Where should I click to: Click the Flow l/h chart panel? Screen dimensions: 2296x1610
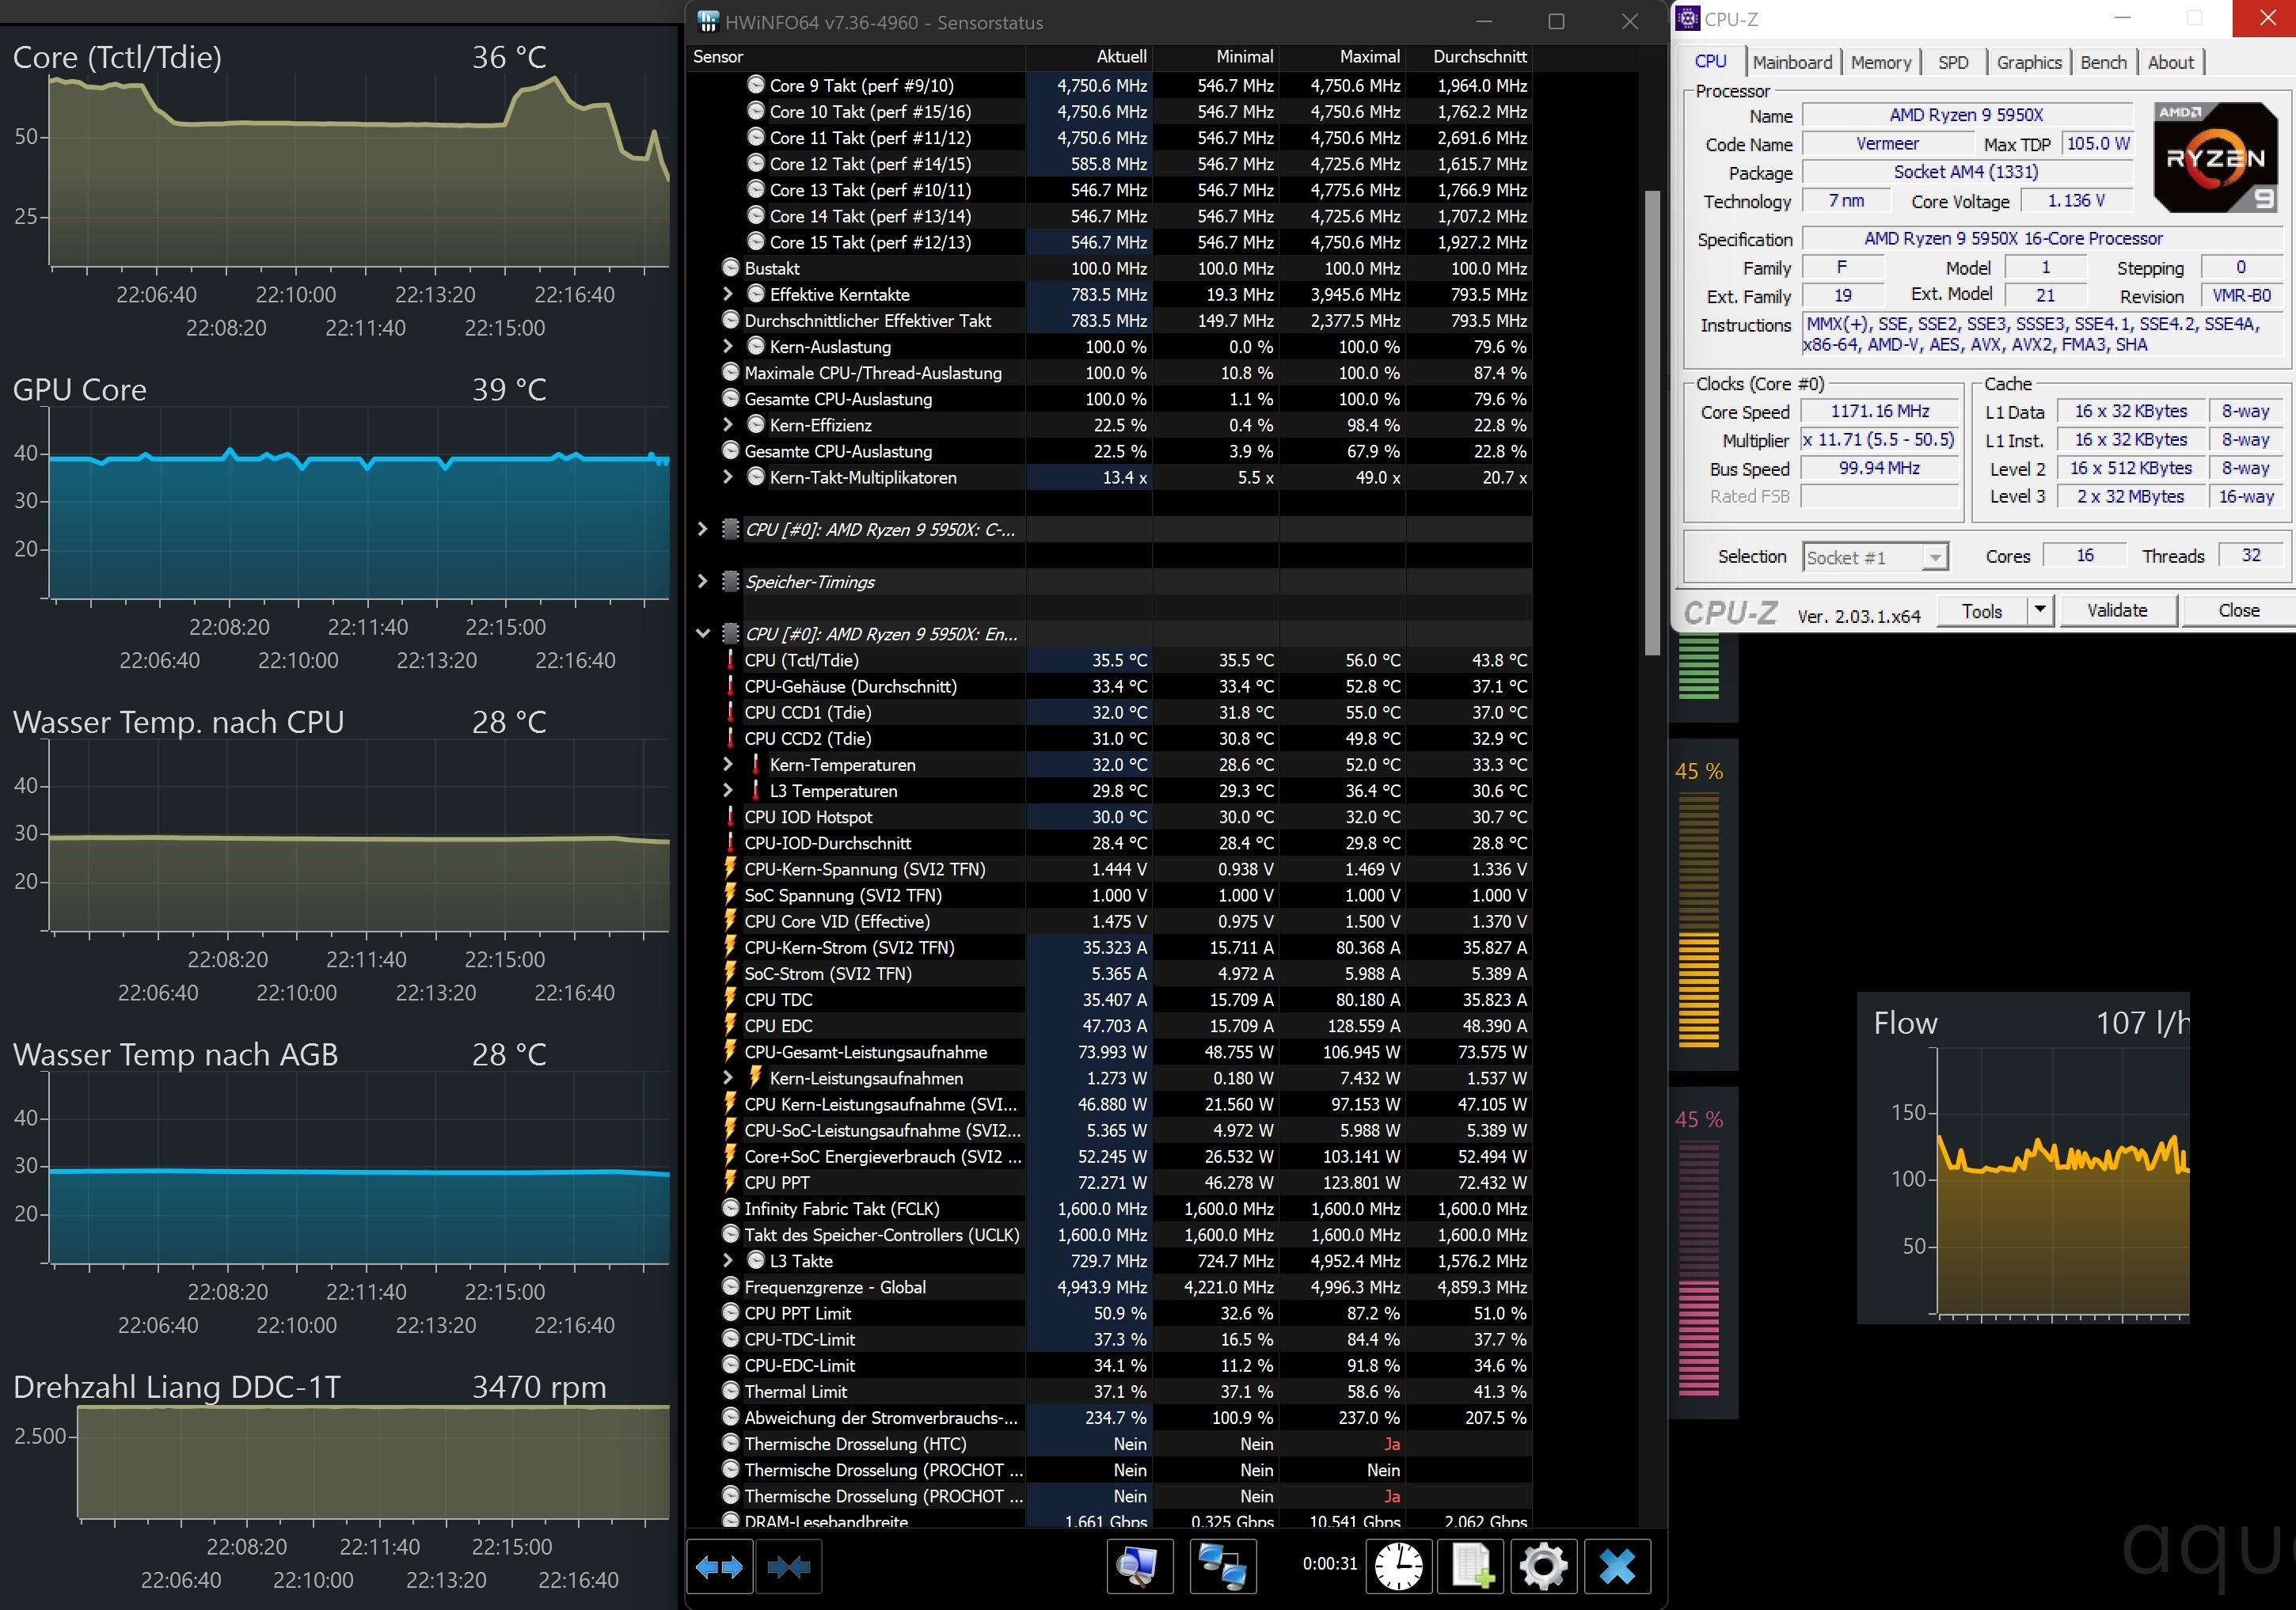[x=2023, y=1158]
